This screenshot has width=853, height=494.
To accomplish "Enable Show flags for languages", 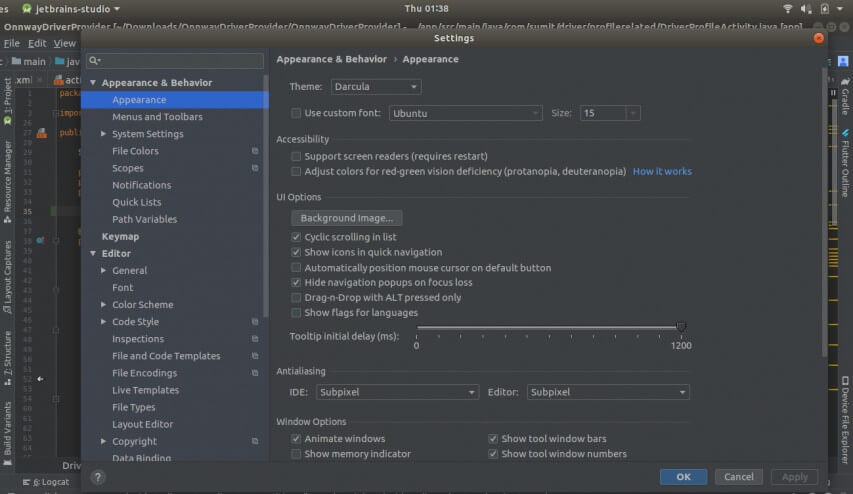I will coord(296,313).
